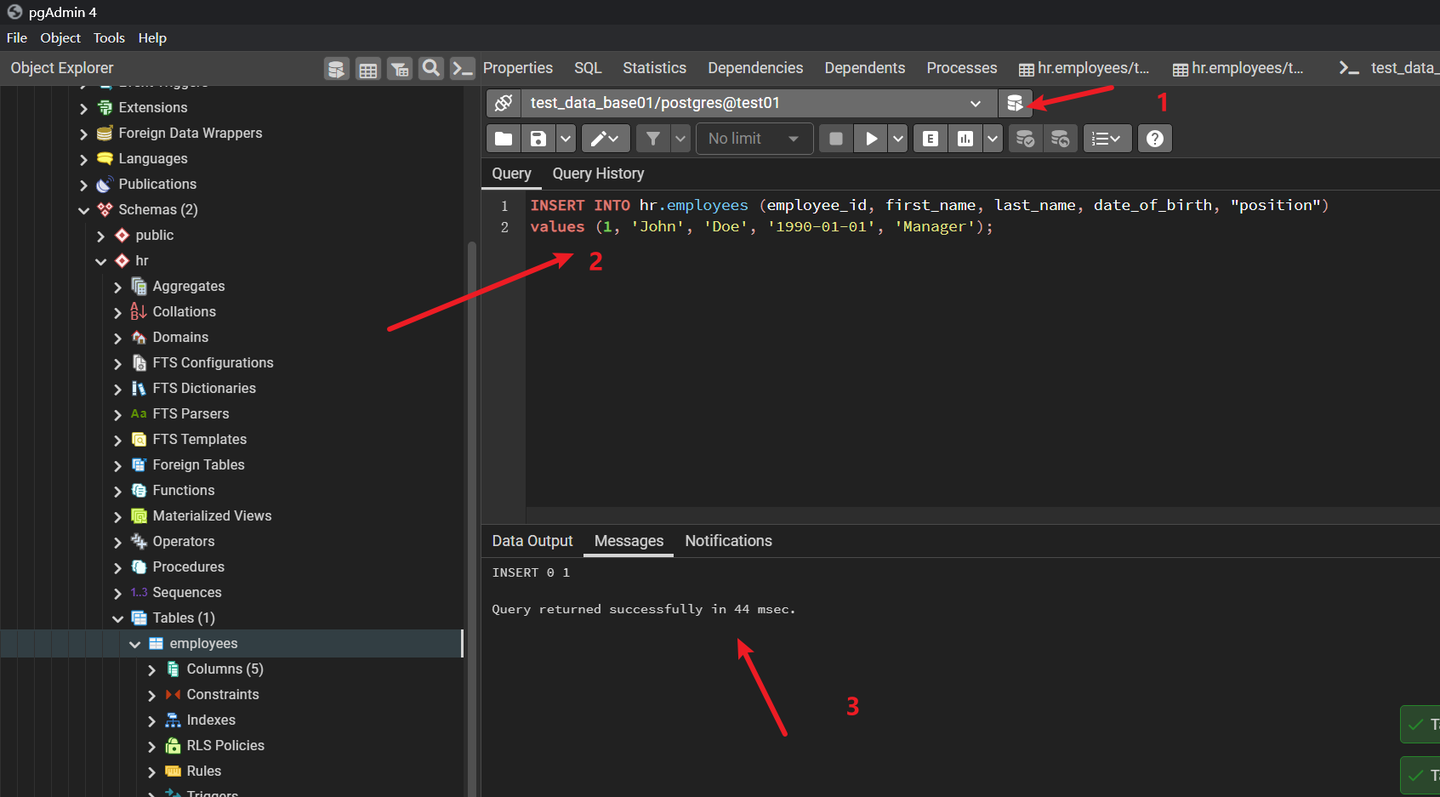
Task: Click the Commit transaction icon
Action: [1025, 139]
